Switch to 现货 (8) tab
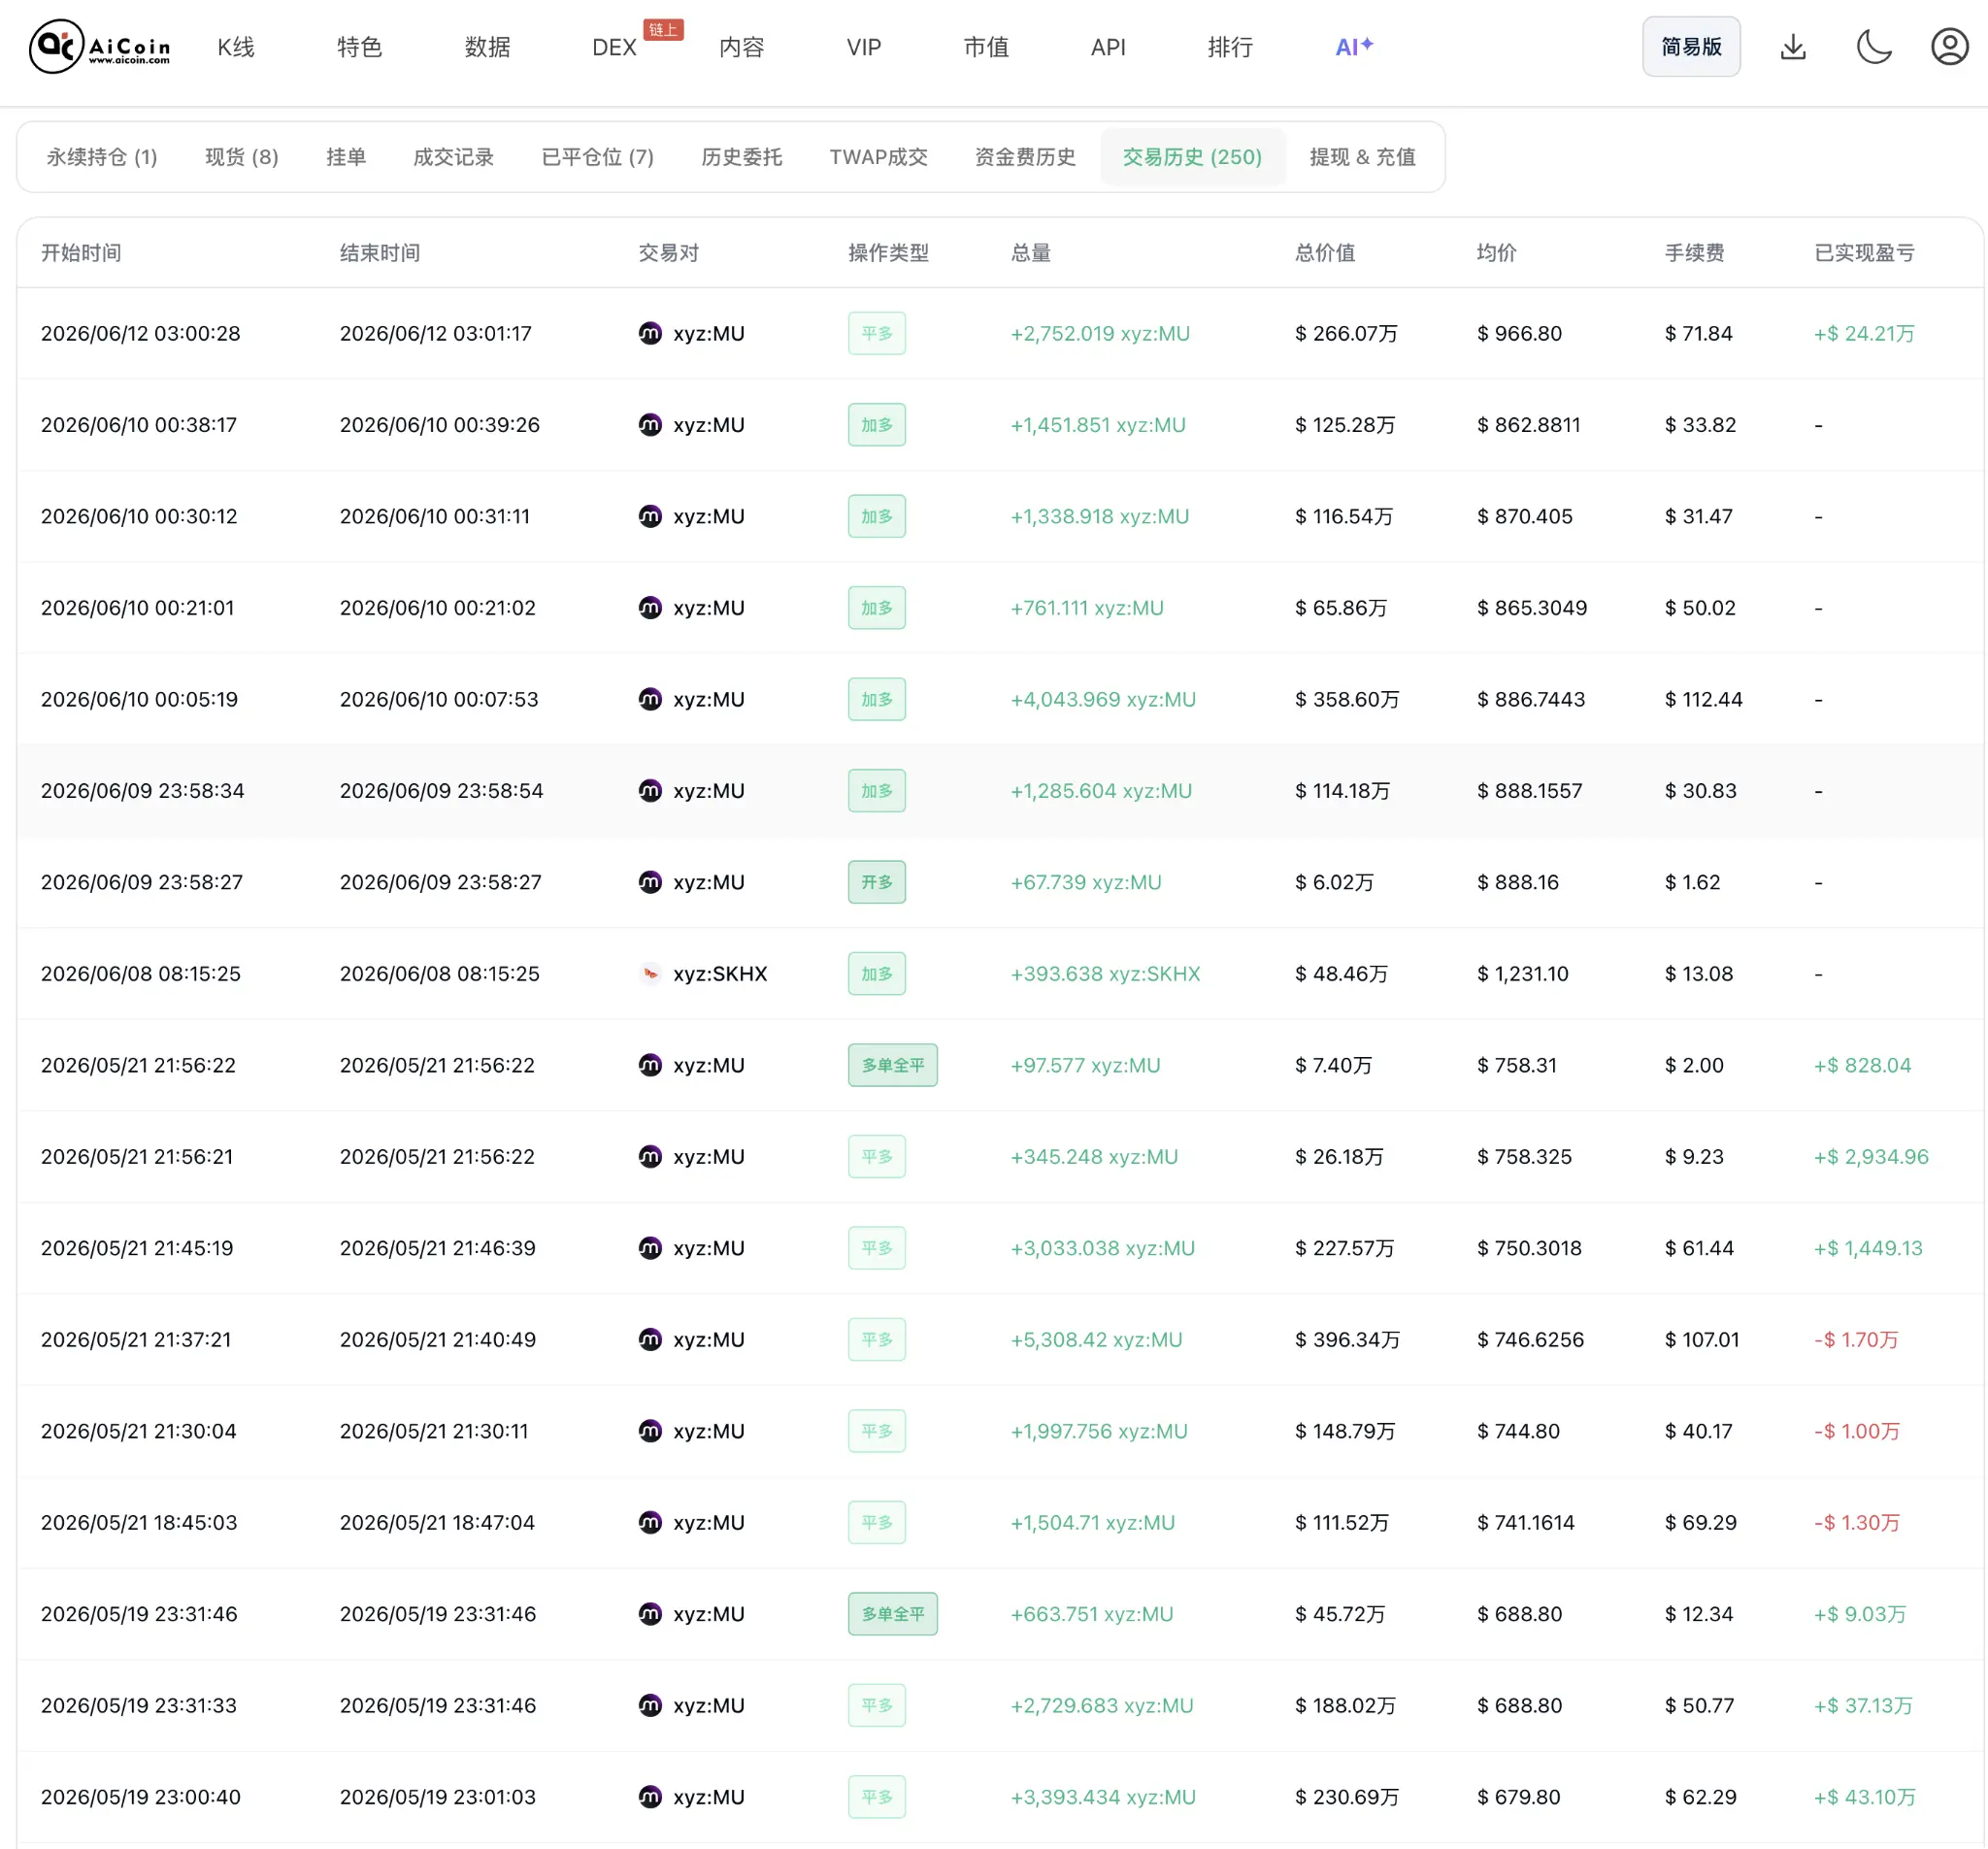Screen dimensions: 1988x1849 tap(242, 157)
